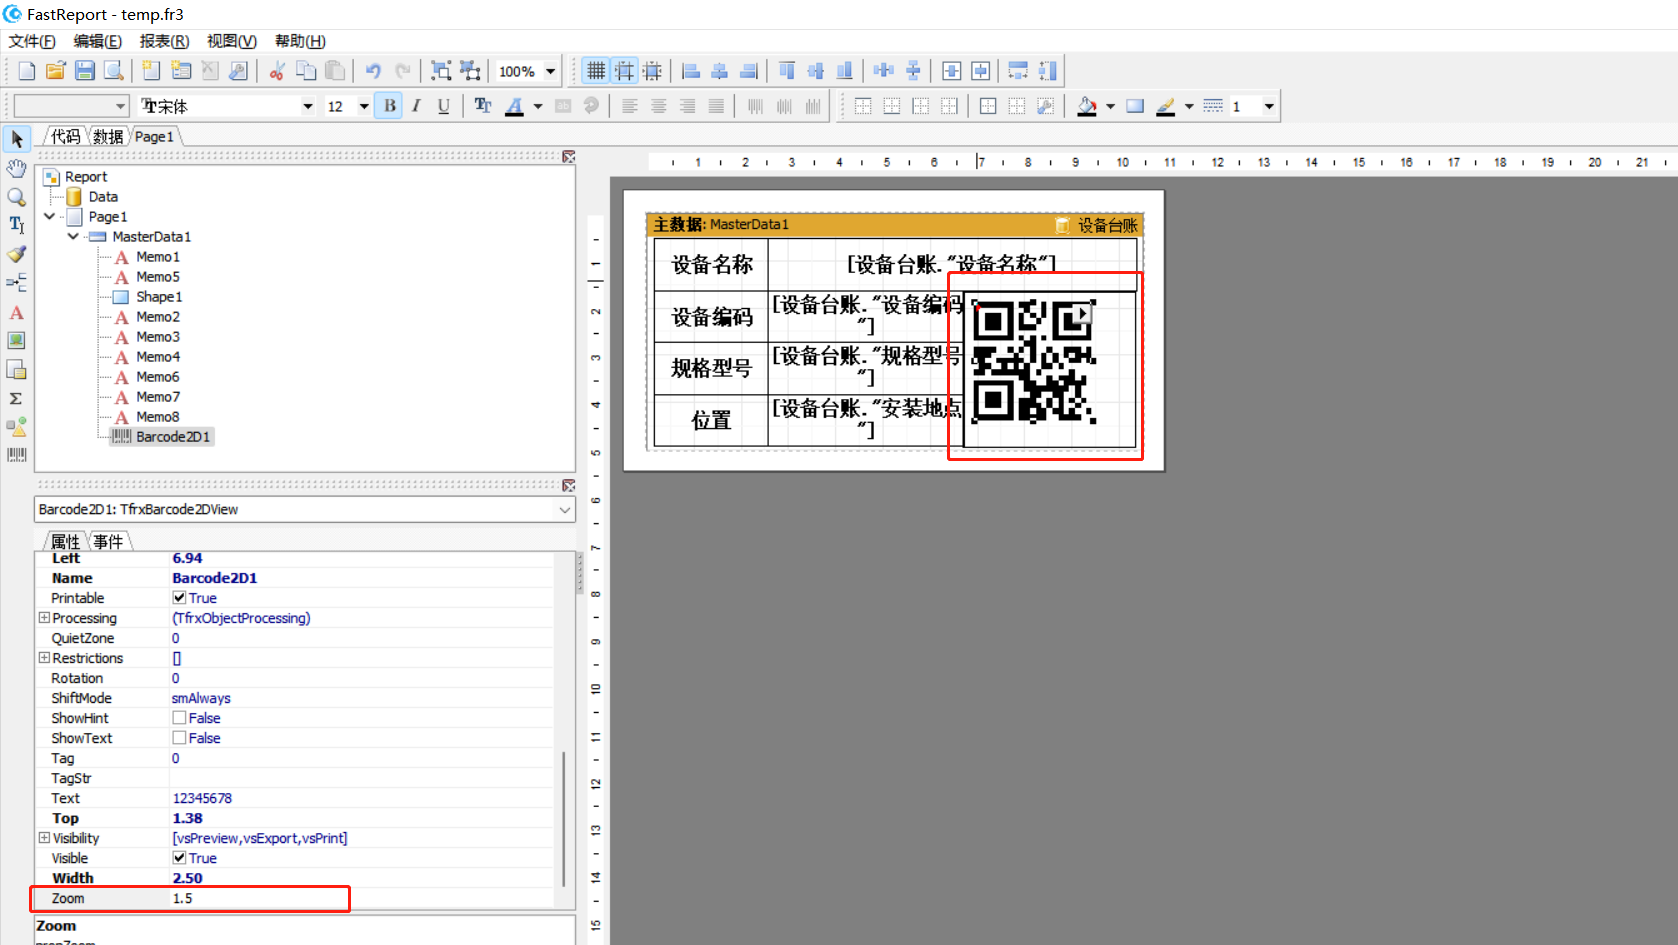Viewport: 1678px width, 945px height.
Task: Align text to the left
Action: 630,106
